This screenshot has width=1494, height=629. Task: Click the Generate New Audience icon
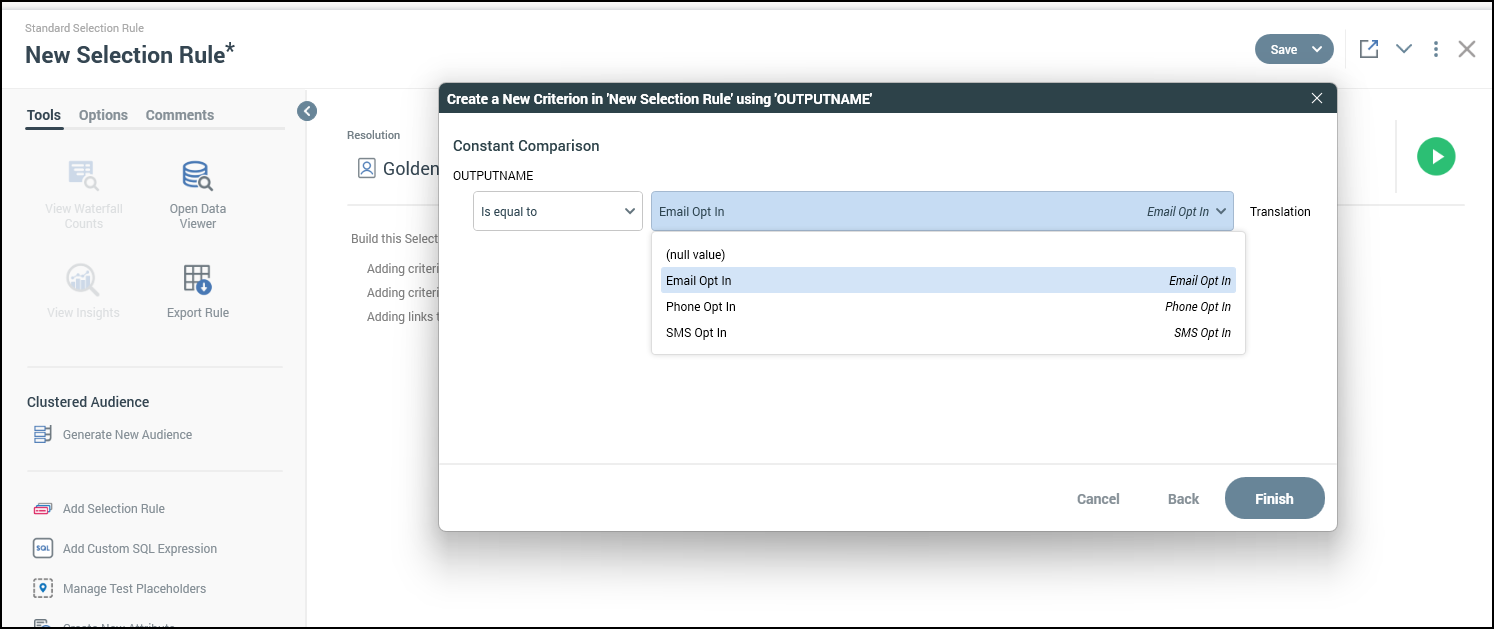click(x=43, y=435)
